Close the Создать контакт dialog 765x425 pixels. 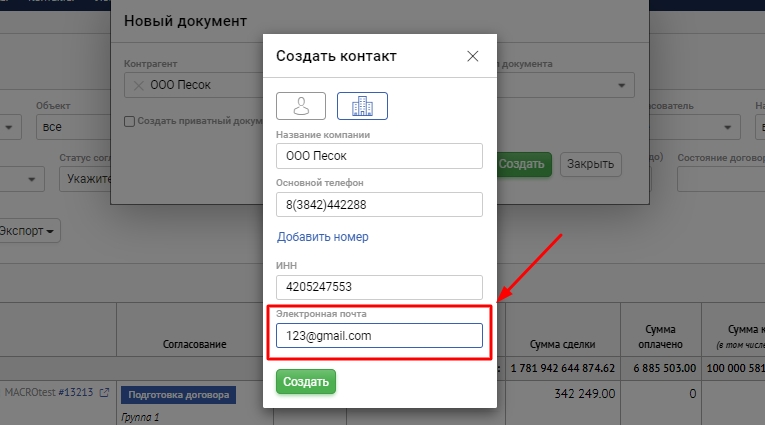pyautogui.click(x=473, y=56)
